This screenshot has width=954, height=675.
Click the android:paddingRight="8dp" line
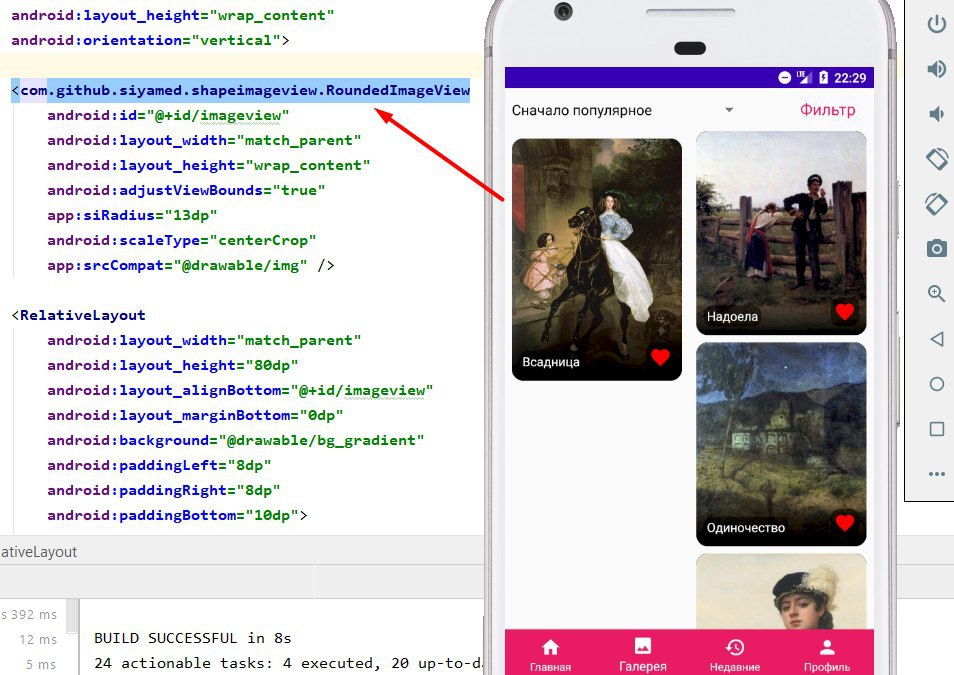point(164,490)
